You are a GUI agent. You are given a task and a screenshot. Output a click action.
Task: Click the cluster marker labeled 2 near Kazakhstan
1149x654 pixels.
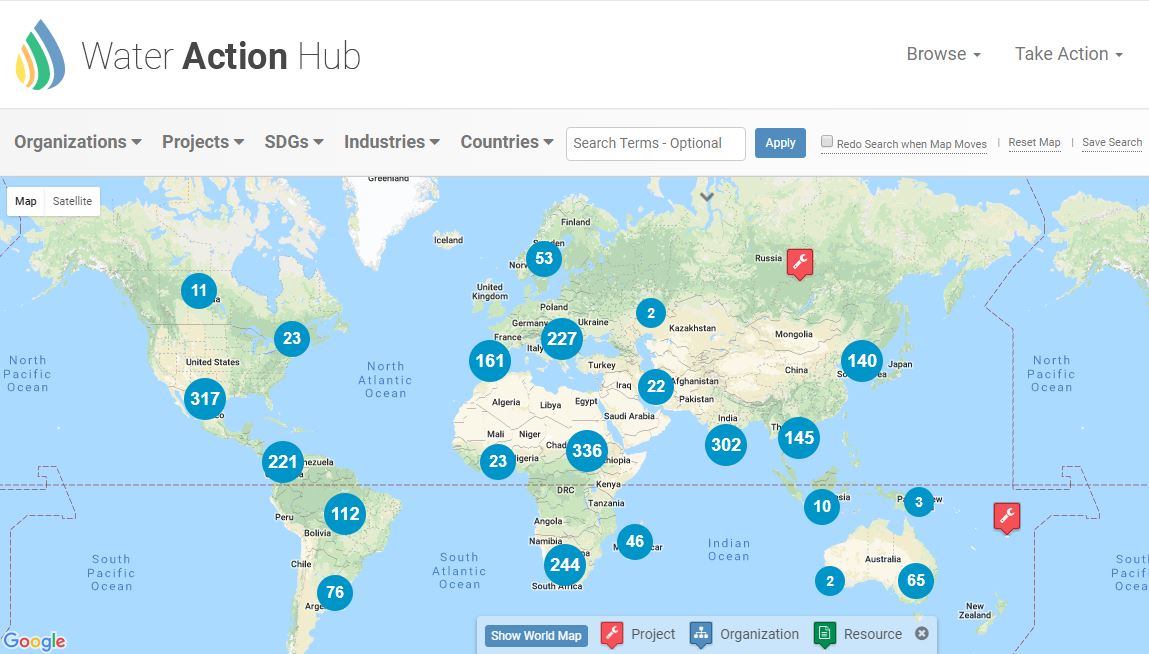point(651,313)
